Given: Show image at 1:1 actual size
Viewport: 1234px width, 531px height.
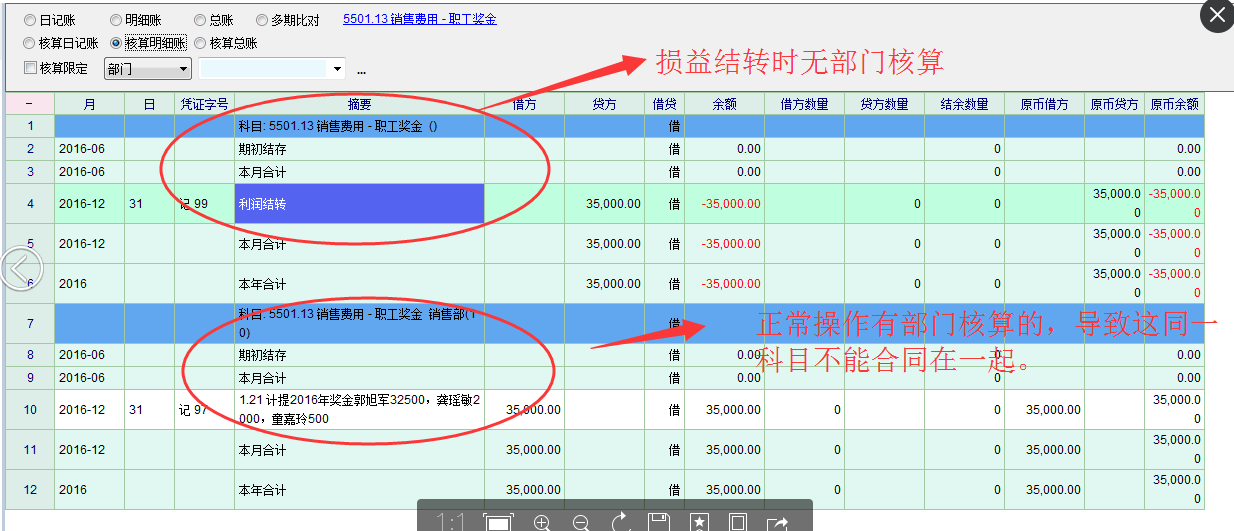Looking at the screenshot, I should (451, 522).
